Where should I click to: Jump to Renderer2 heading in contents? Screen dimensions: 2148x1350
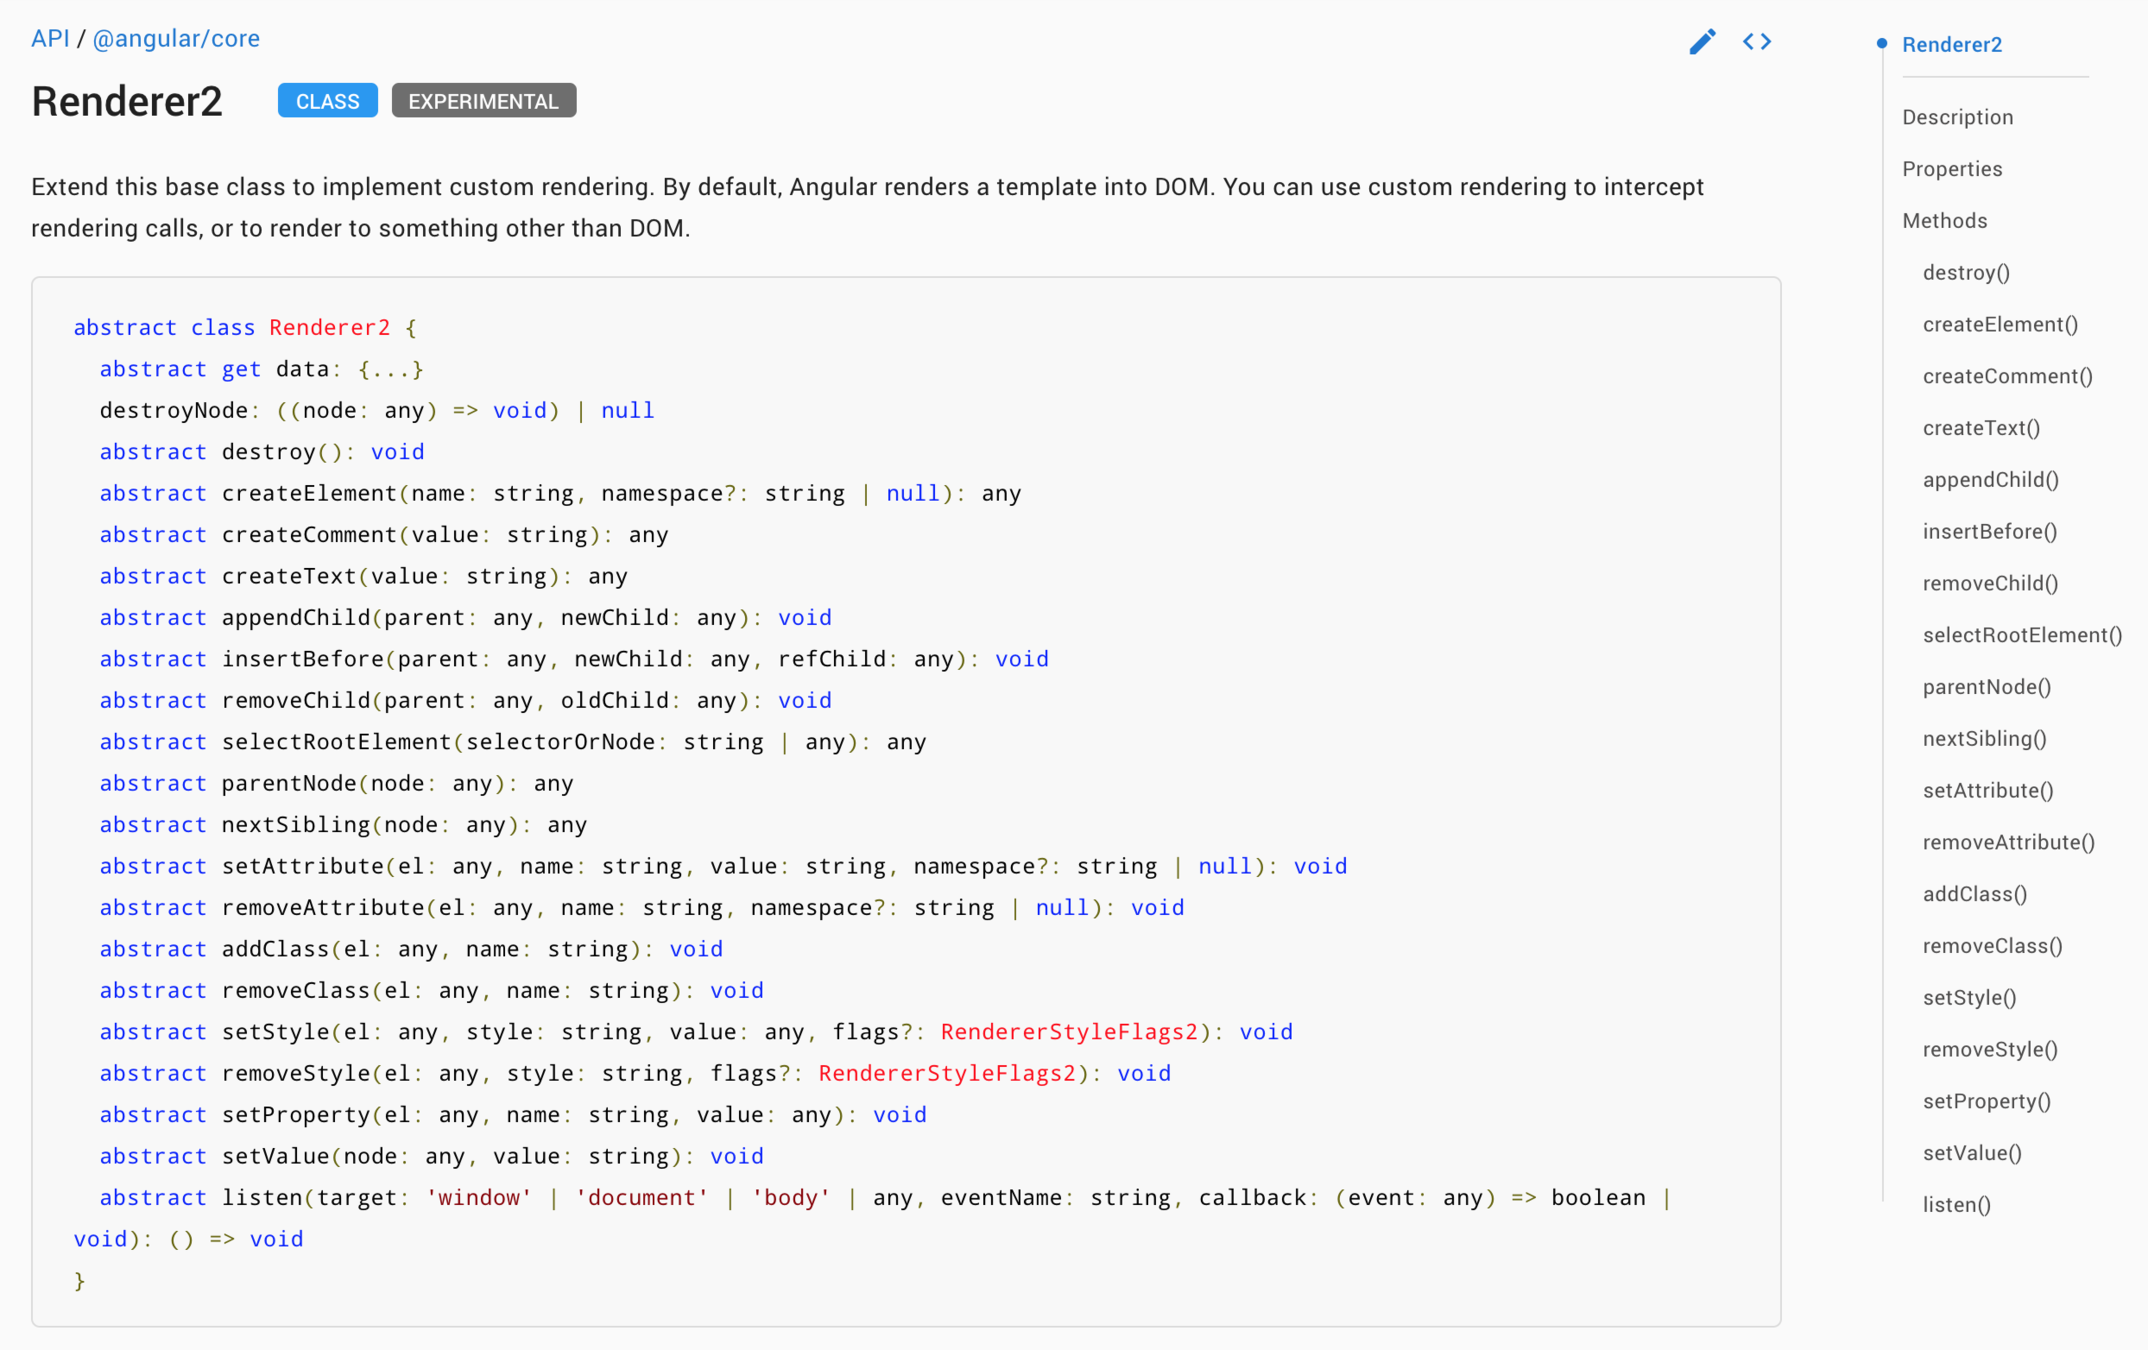coord(1951,44)
